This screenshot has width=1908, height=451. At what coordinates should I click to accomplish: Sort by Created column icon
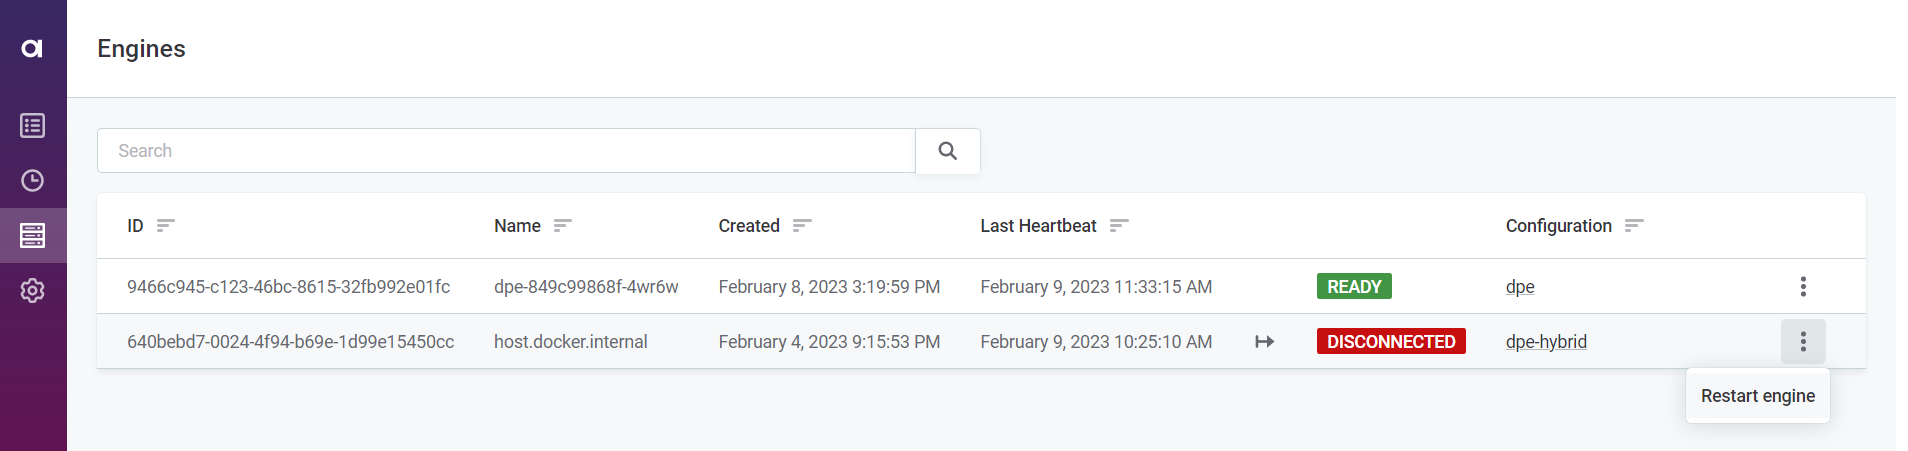(802, 226)
